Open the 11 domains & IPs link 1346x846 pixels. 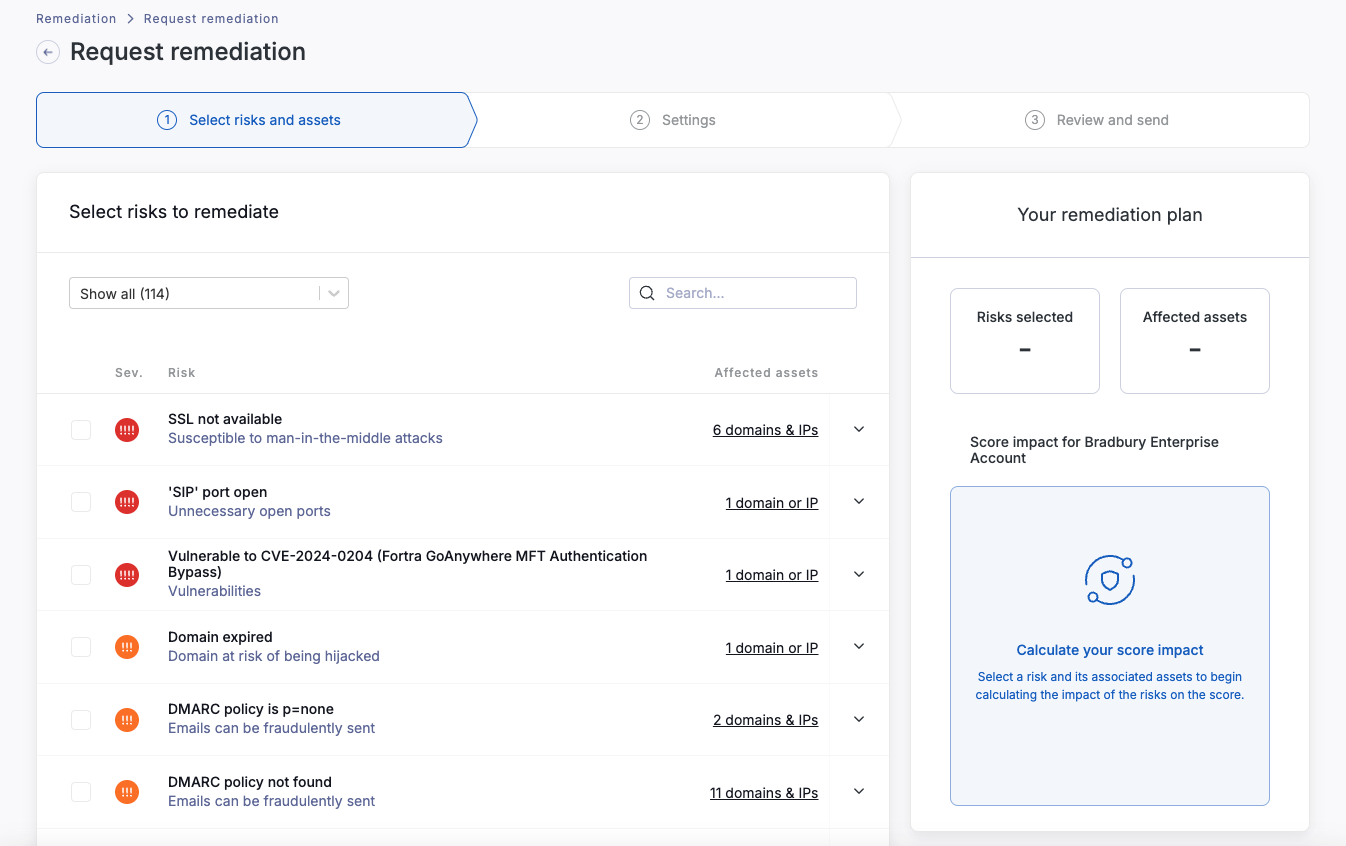pyautogui.click(x=764, y=793)
